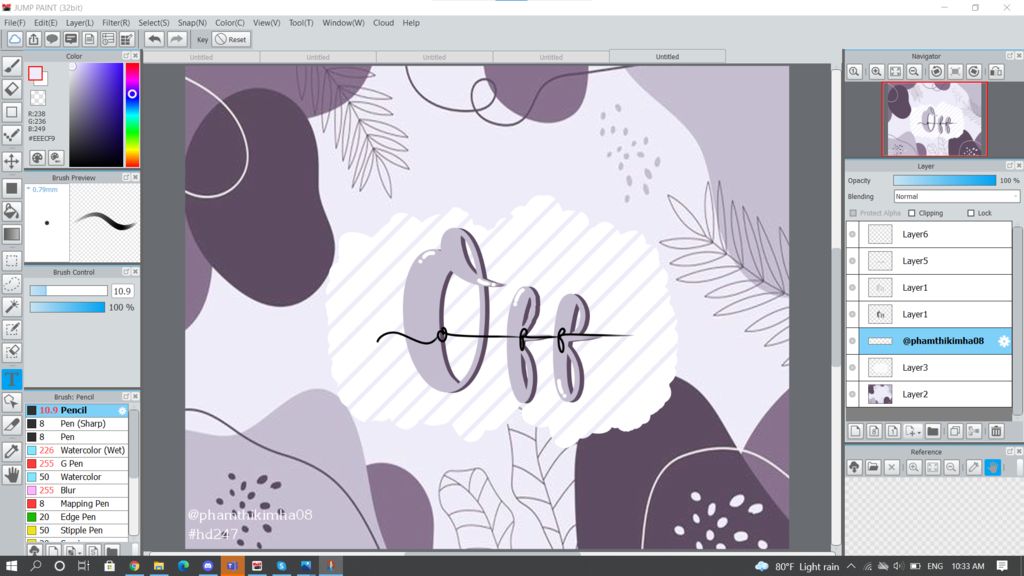Open a reference image file
Screen dimensions: 1024x576
point(873,467)
